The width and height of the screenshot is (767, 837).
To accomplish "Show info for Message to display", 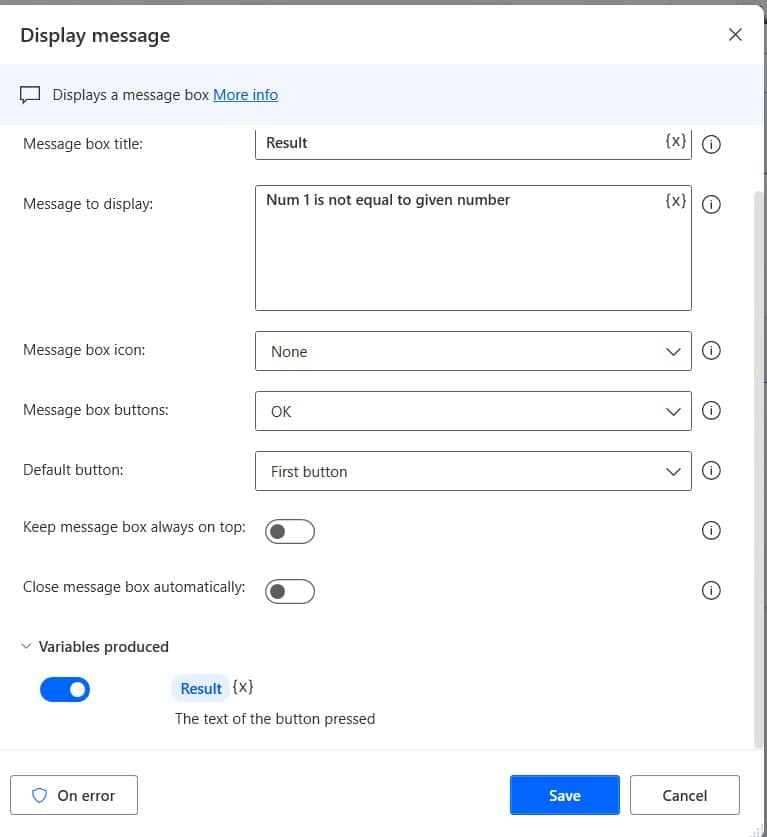I will [711, 204].
